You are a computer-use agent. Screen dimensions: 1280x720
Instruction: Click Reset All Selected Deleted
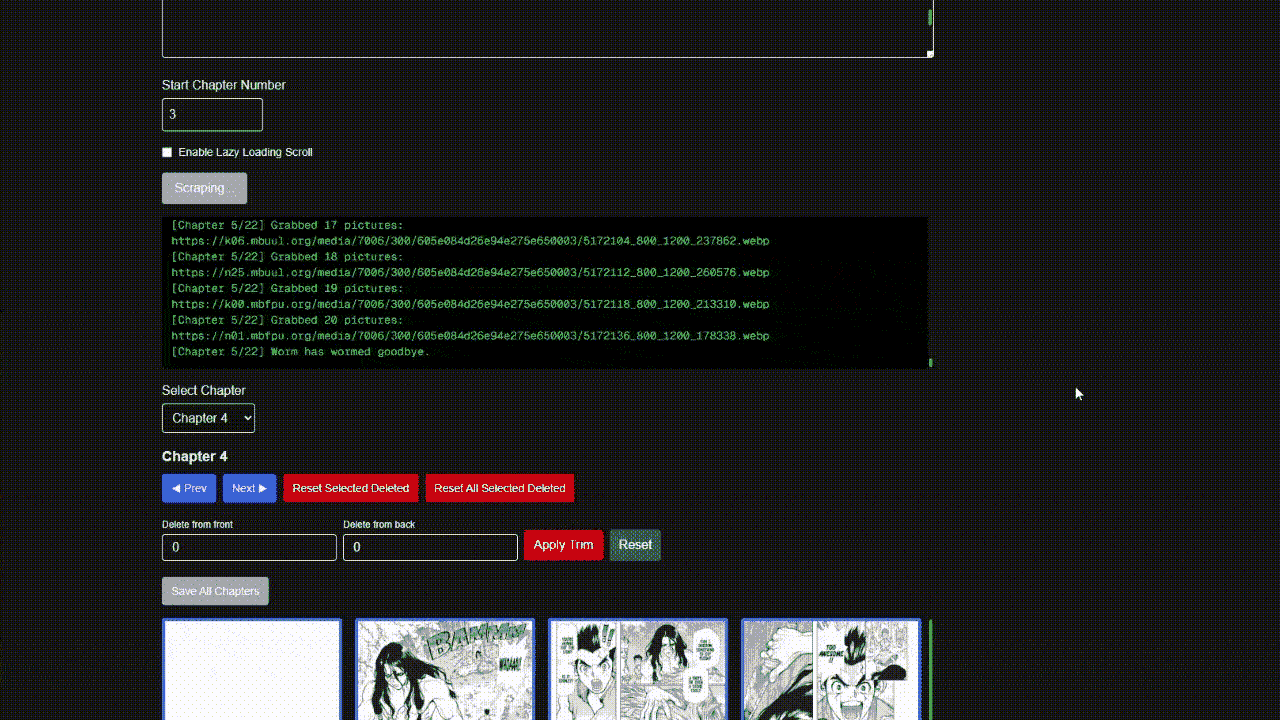click(x=499, y=488)
